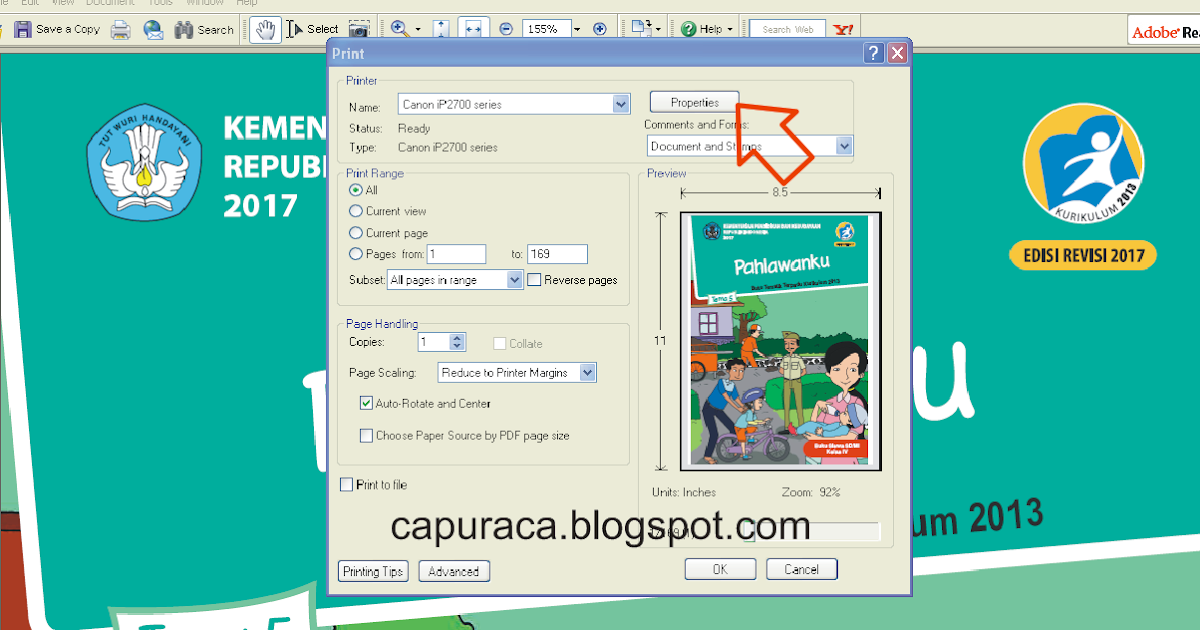Viewport: 1200px width, 630px height.
Task: Expand the Page Scaling dropdown
Action: 588,372
